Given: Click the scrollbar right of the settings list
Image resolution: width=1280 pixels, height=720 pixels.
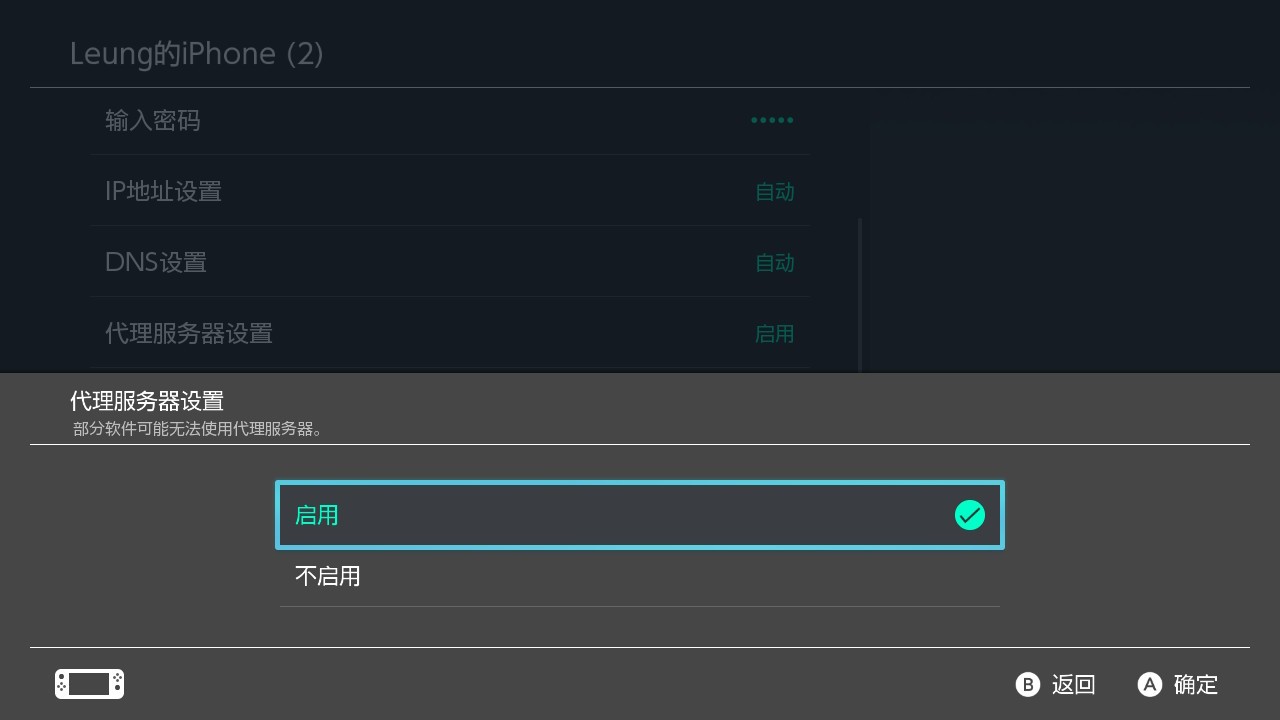Looking at the screenshot, I should point(860,290).
